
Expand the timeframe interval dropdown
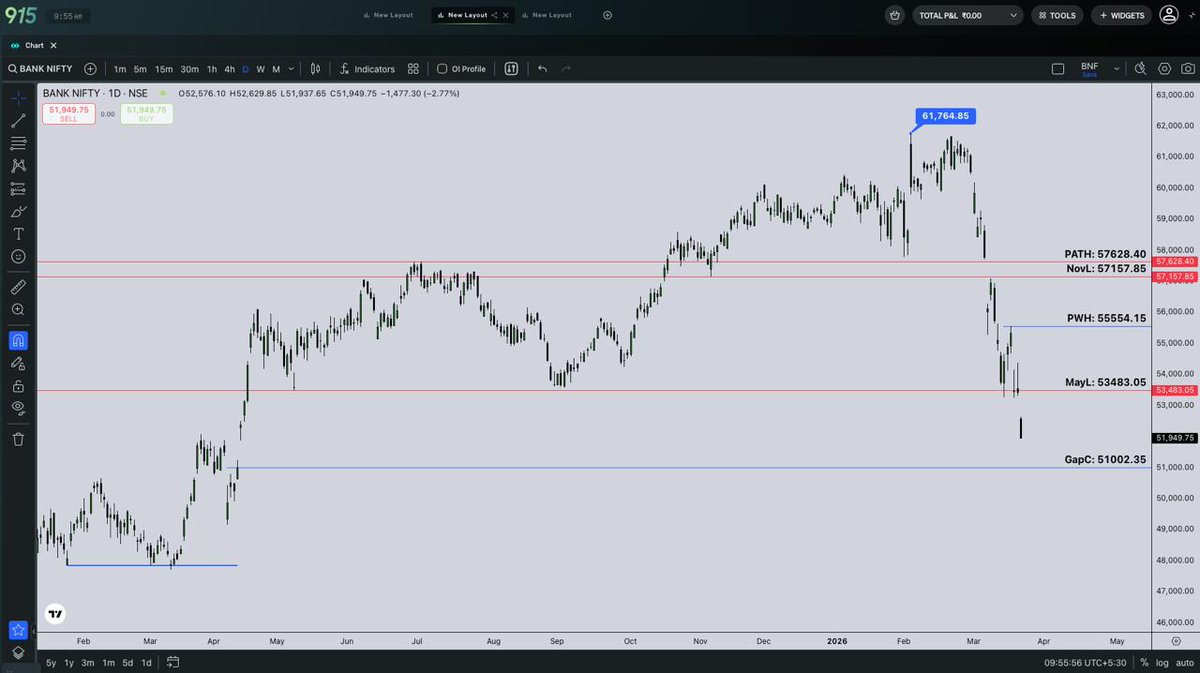pos(291,69)
